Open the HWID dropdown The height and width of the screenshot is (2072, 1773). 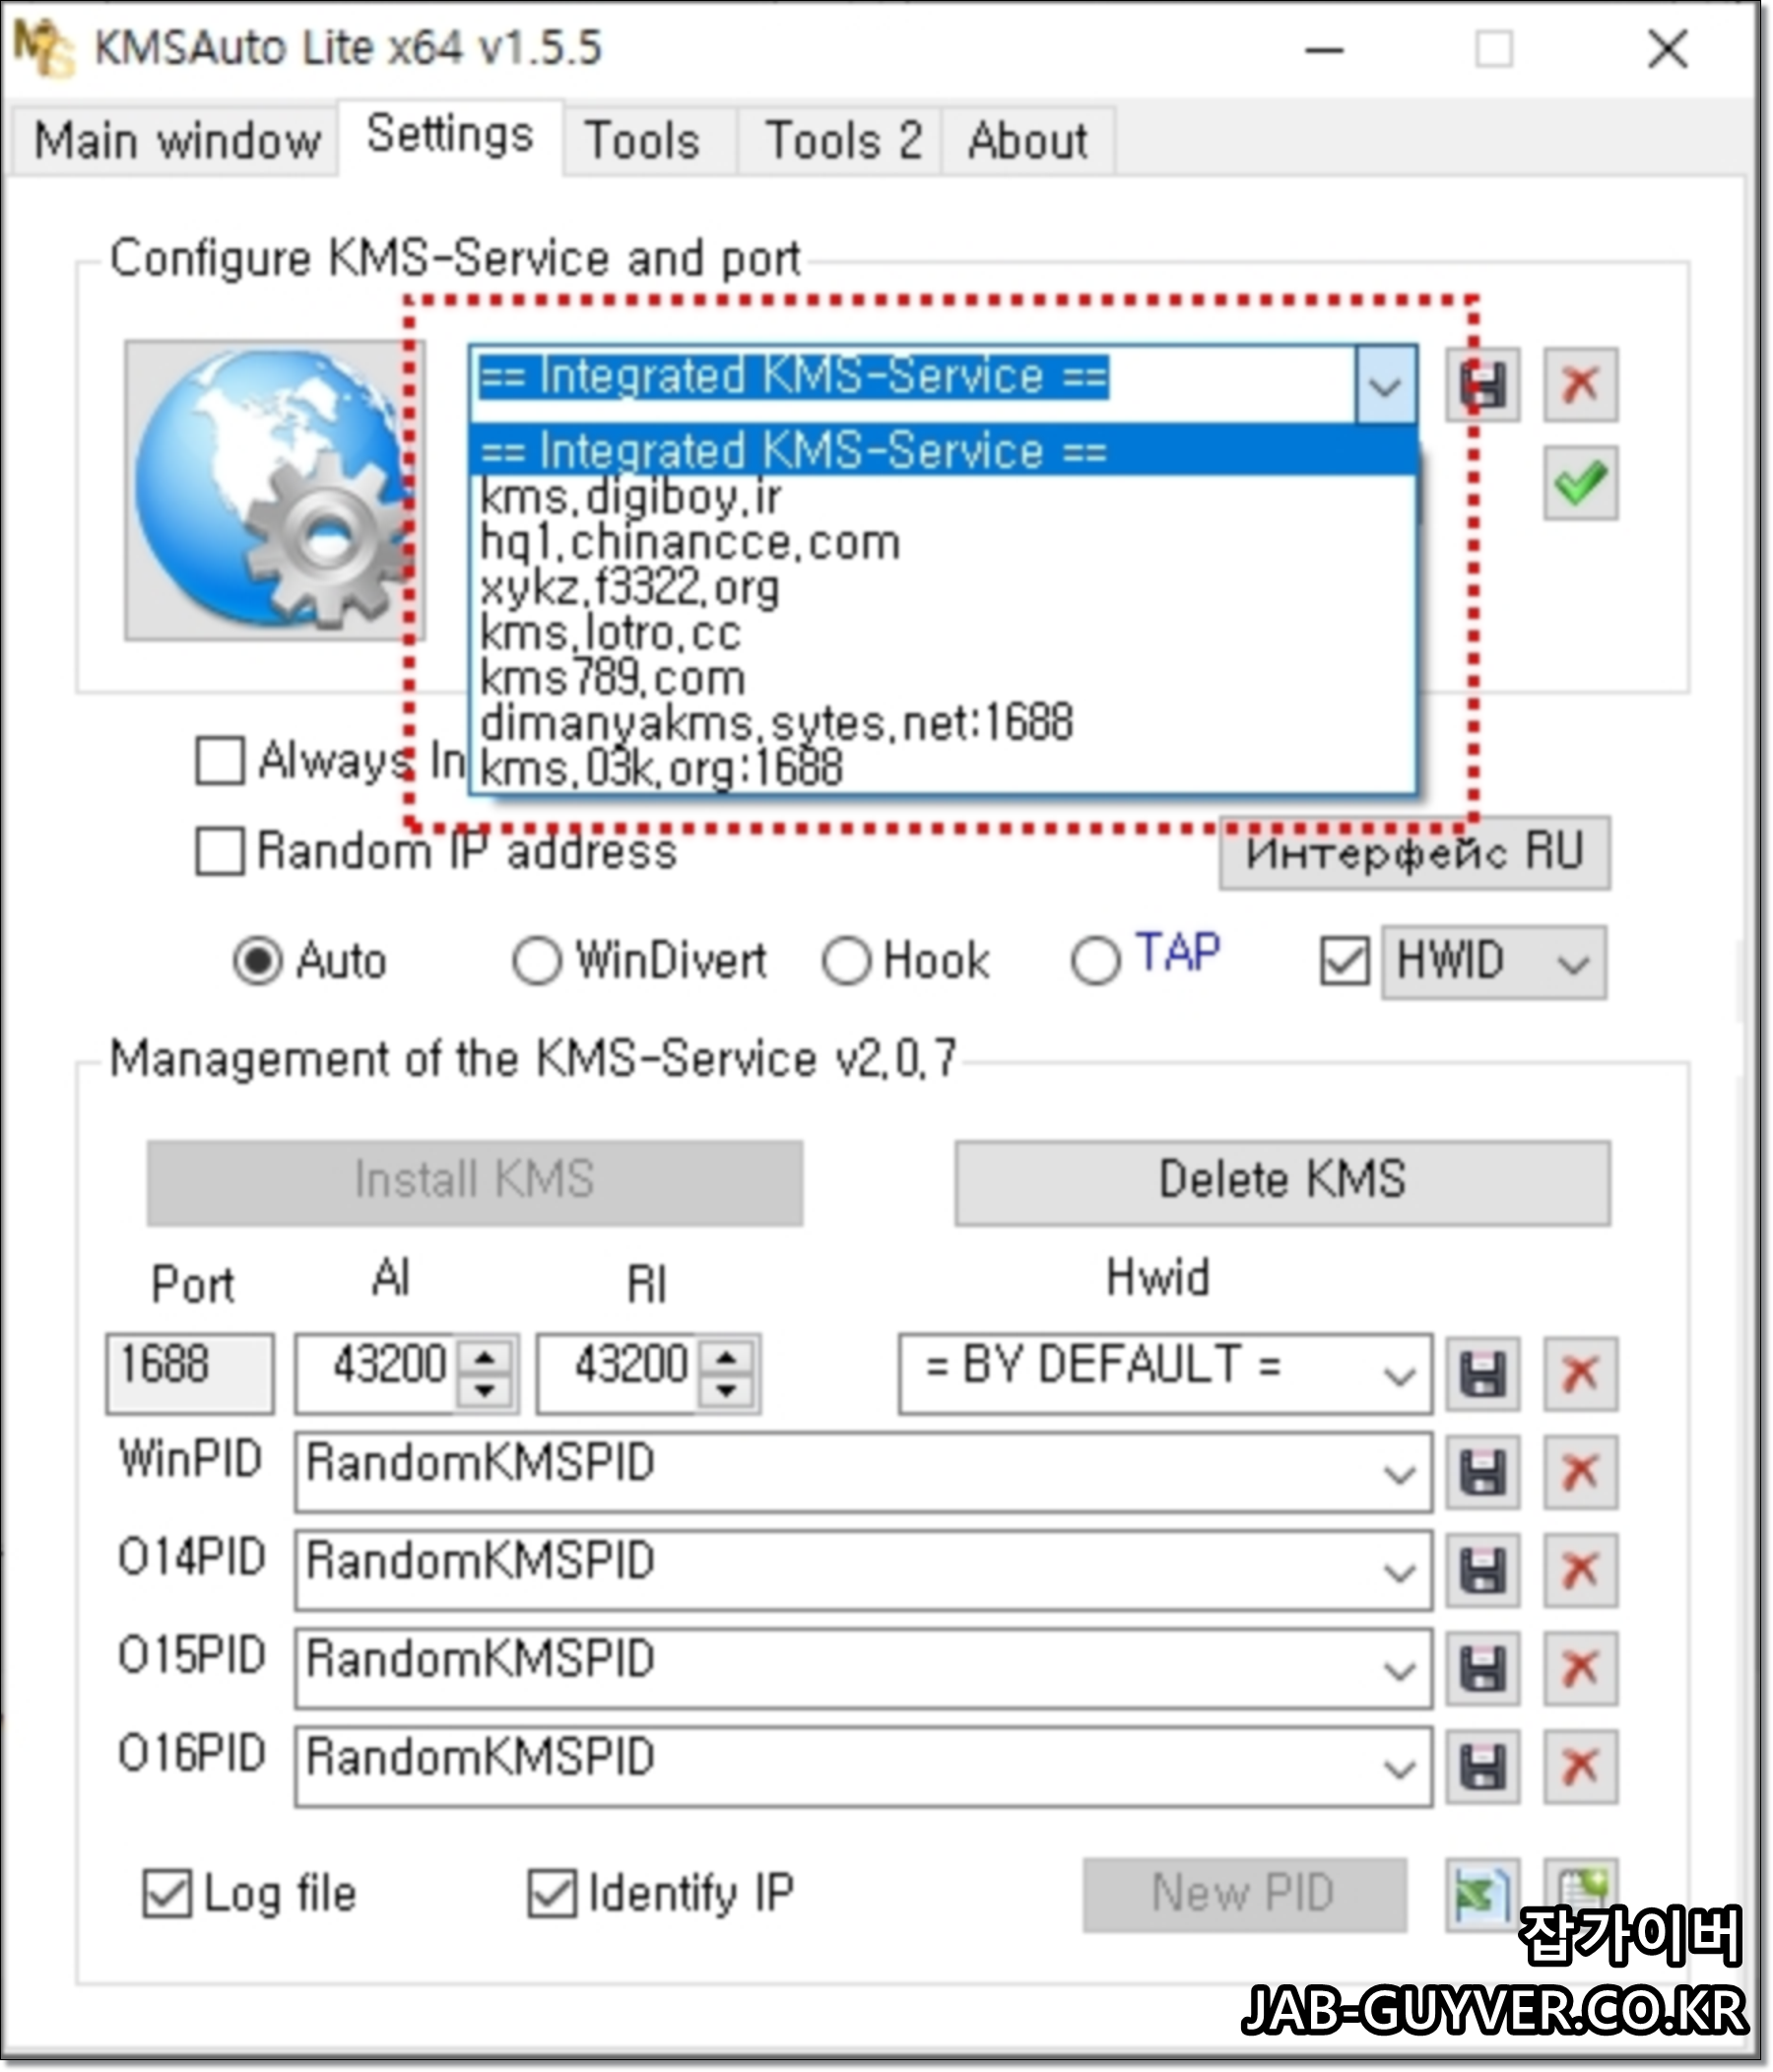coord(1574,963)
